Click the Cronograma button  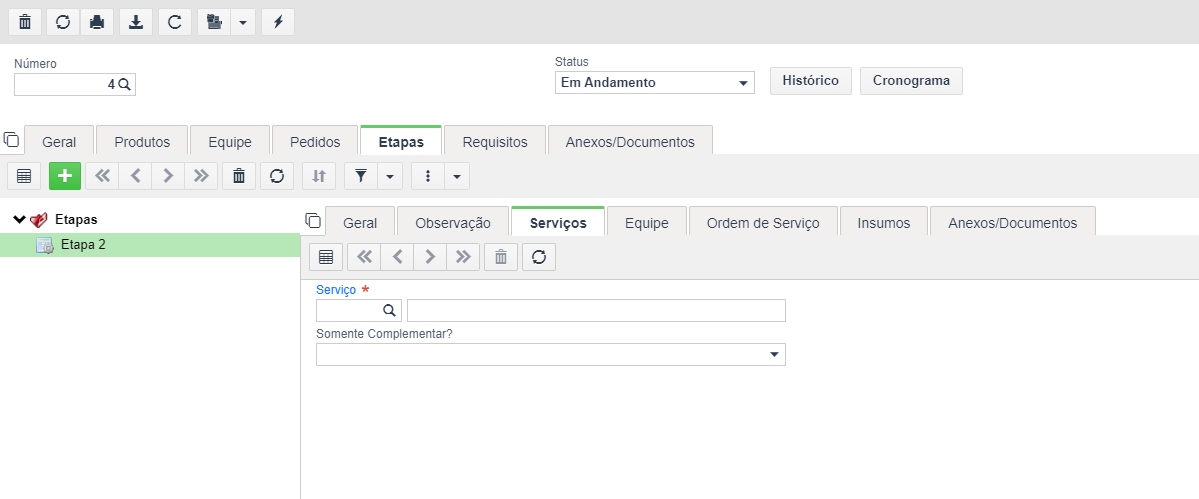tap(911, 81)
